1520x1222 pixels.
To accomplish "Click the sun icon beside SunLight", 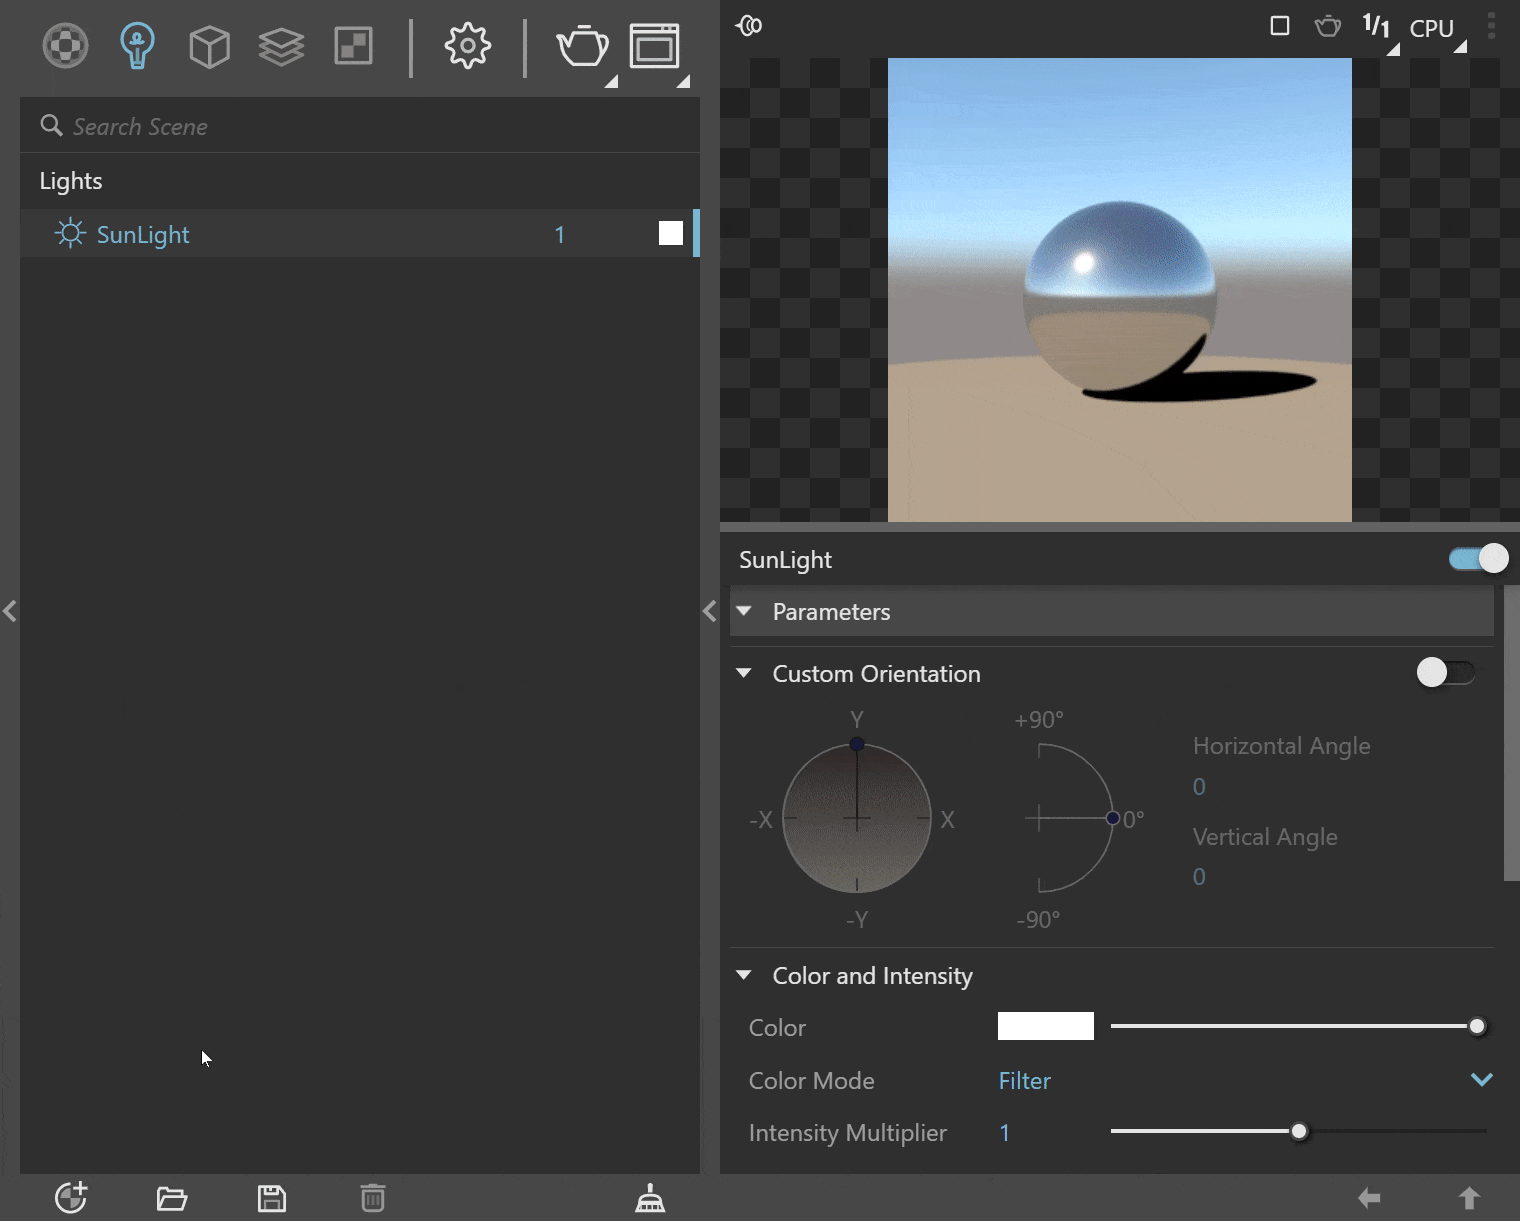I will [70, 234].
